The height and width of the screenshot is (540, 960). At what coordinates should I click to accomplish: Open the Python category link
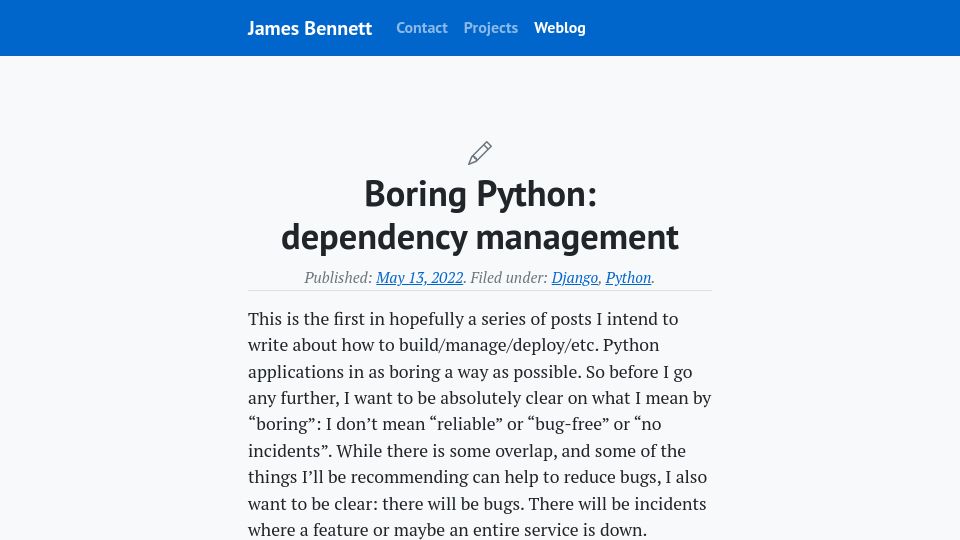(628, 277)
